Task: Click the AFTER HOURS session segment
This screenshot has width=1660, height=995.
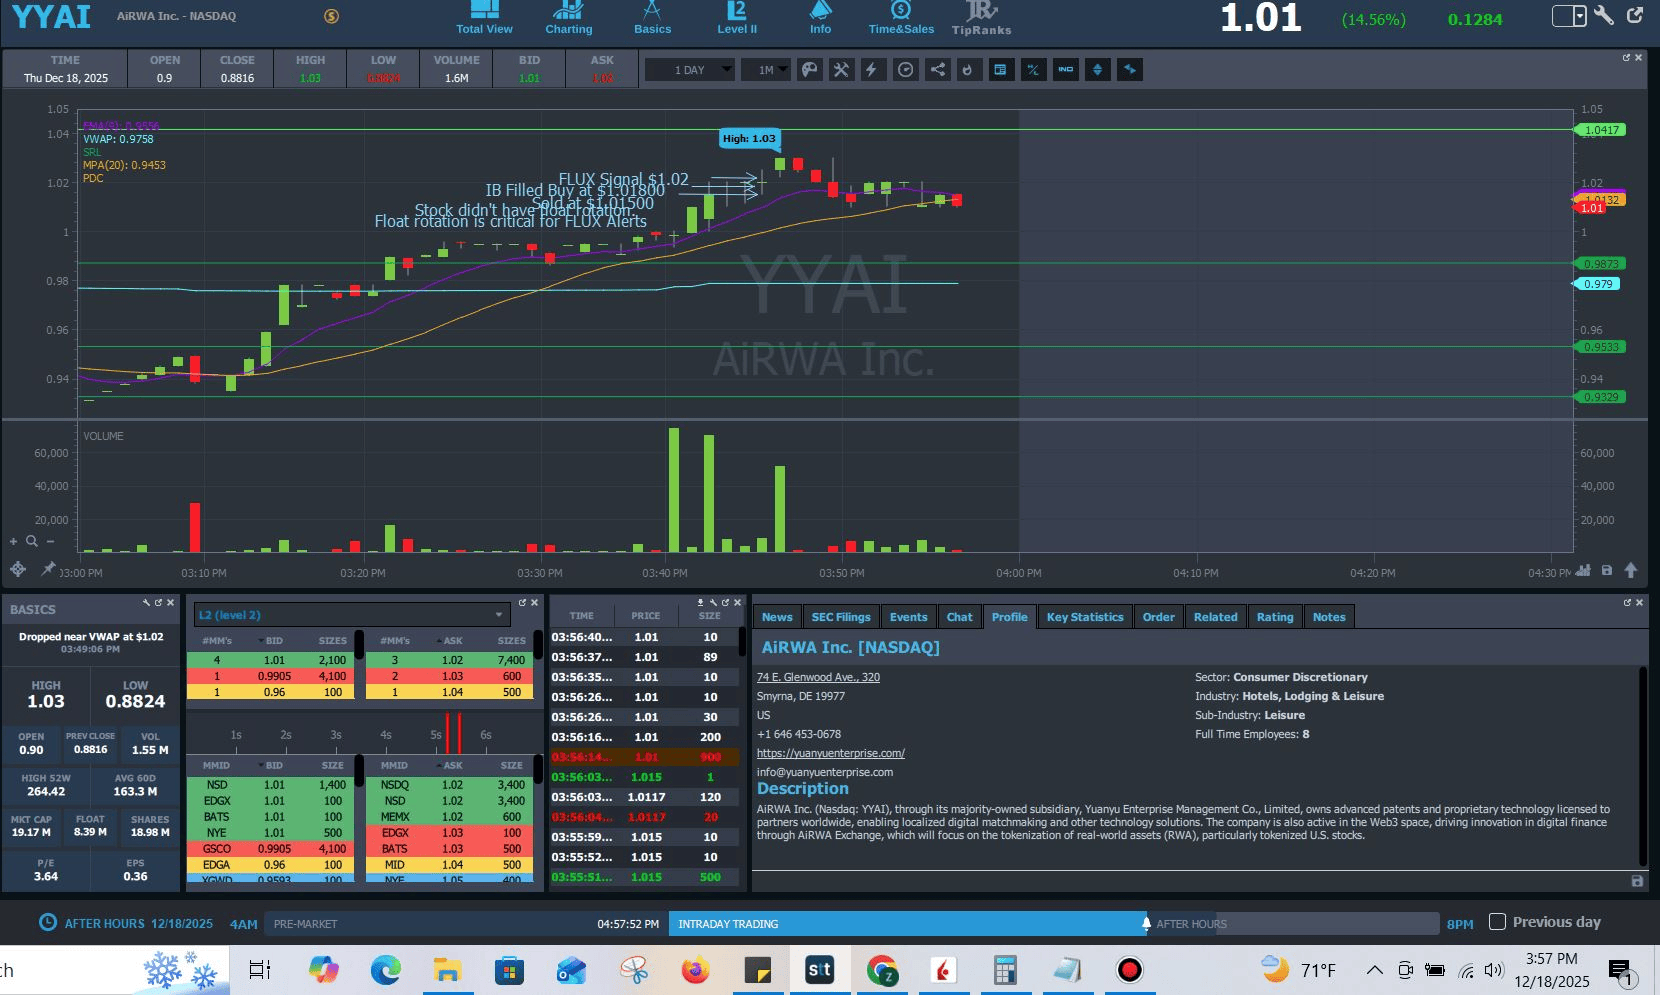Action: click(1294, 924)
